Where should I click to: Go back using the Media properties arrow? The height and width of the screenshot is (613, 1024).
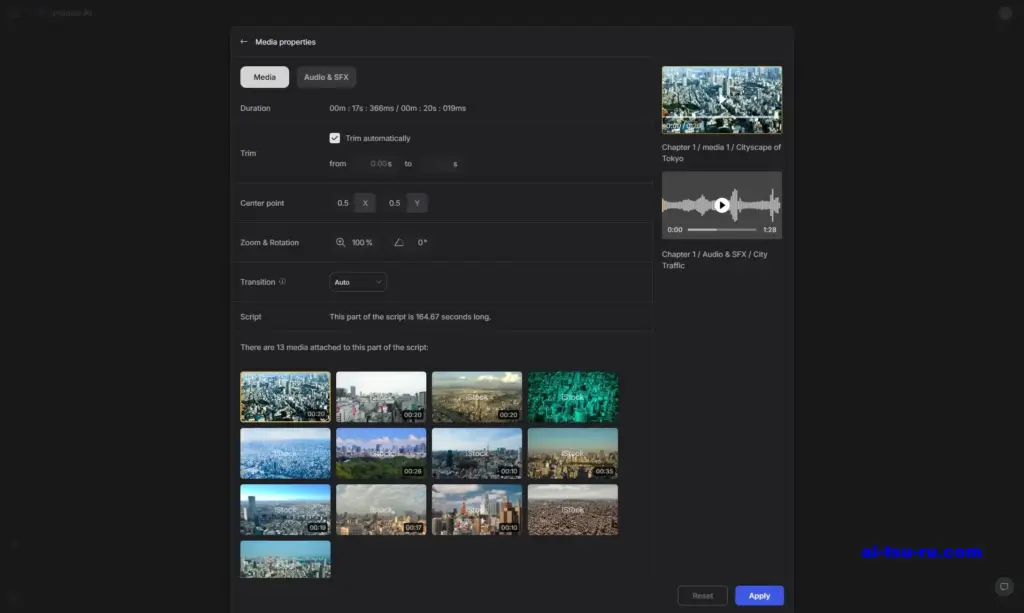click(244, 42)
